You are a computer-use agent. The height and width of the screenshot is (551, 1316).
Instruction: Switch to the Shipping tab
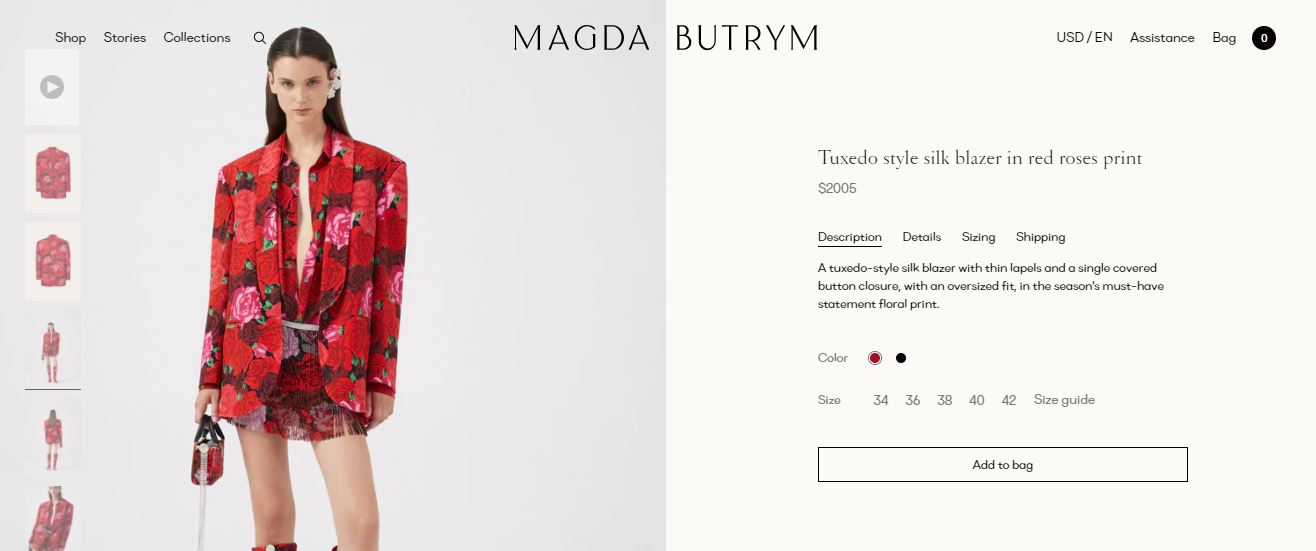pos(1041,237)
